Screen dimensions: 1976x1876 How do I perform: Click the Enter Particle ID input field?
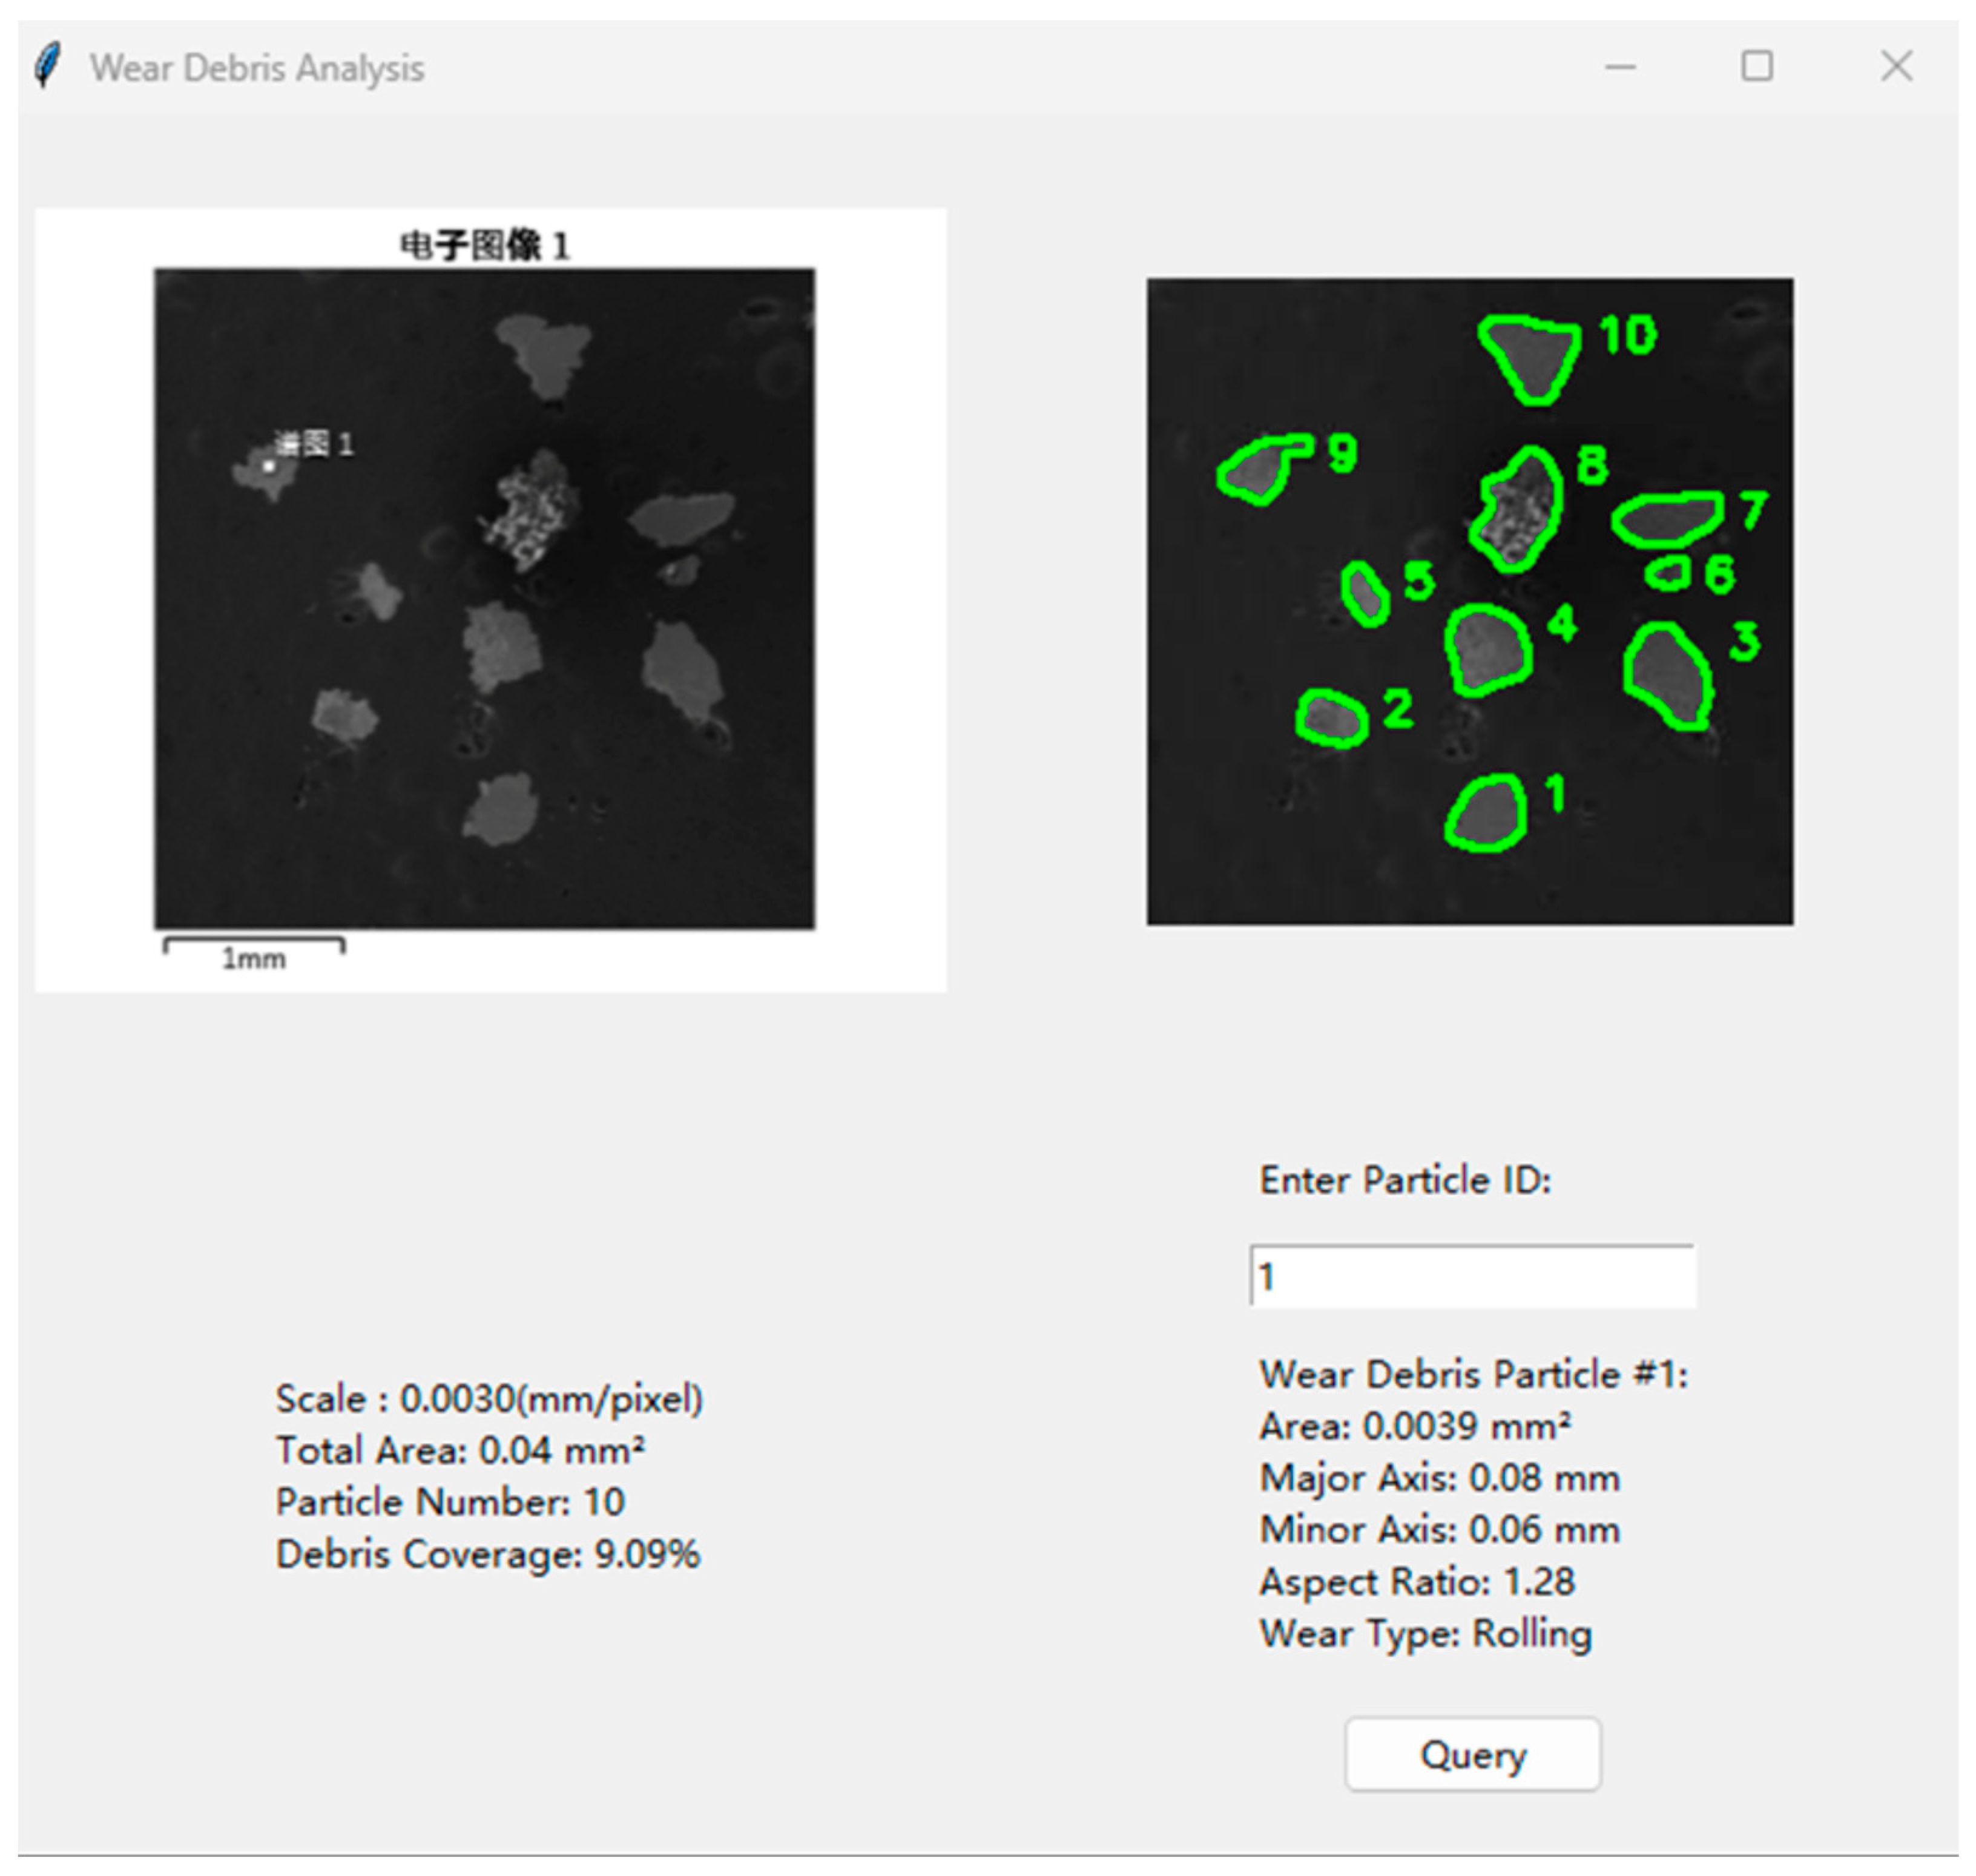[1472, 1277]
